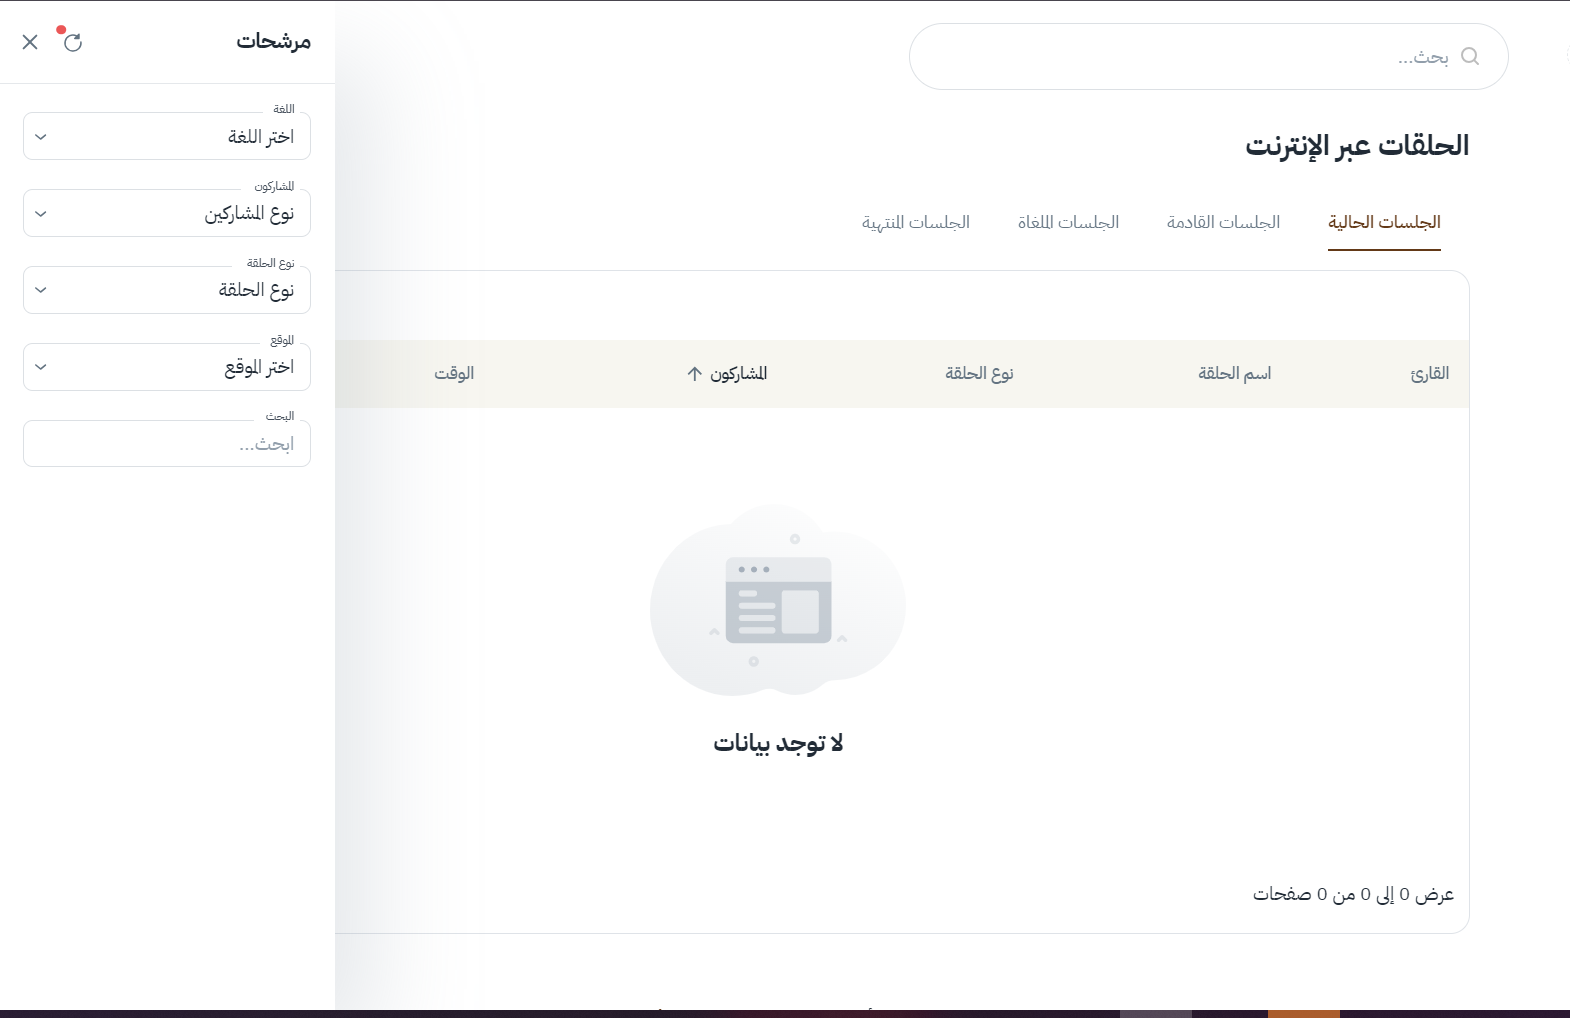
Task: Close the مرشحات filters panel
Action: pos(30,42)
